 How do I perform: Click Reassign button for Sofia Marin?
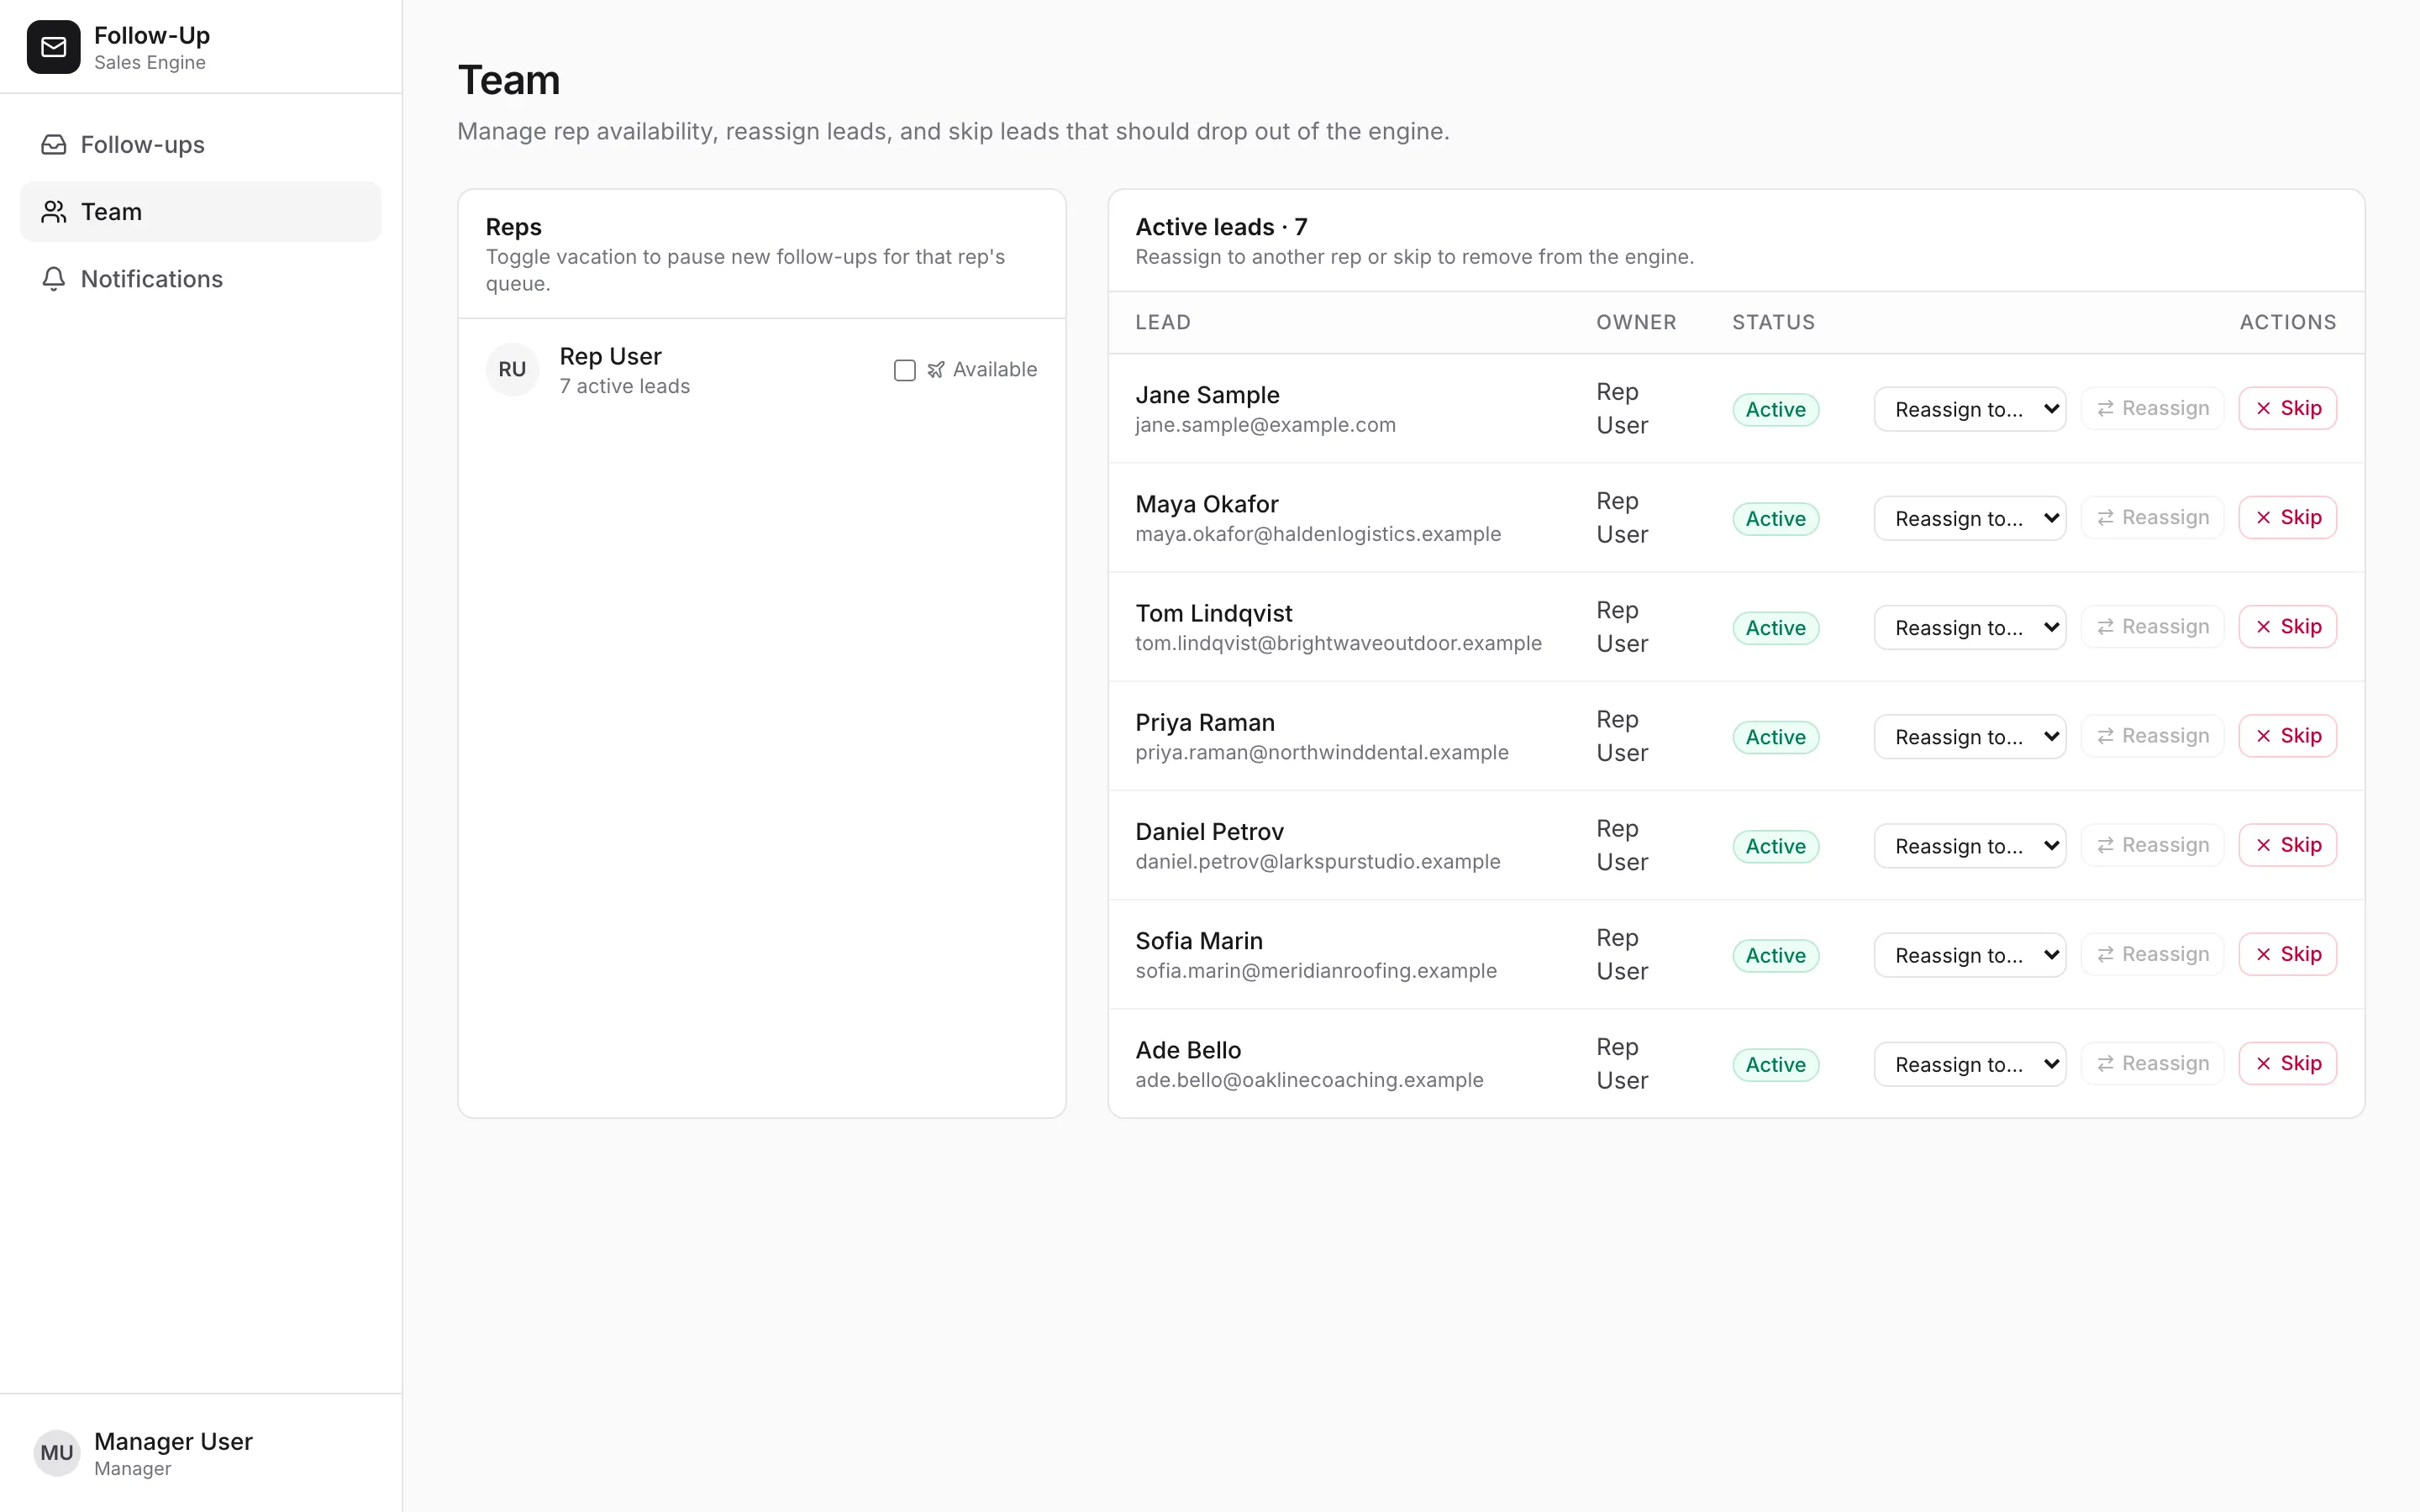click(2152, 954)
